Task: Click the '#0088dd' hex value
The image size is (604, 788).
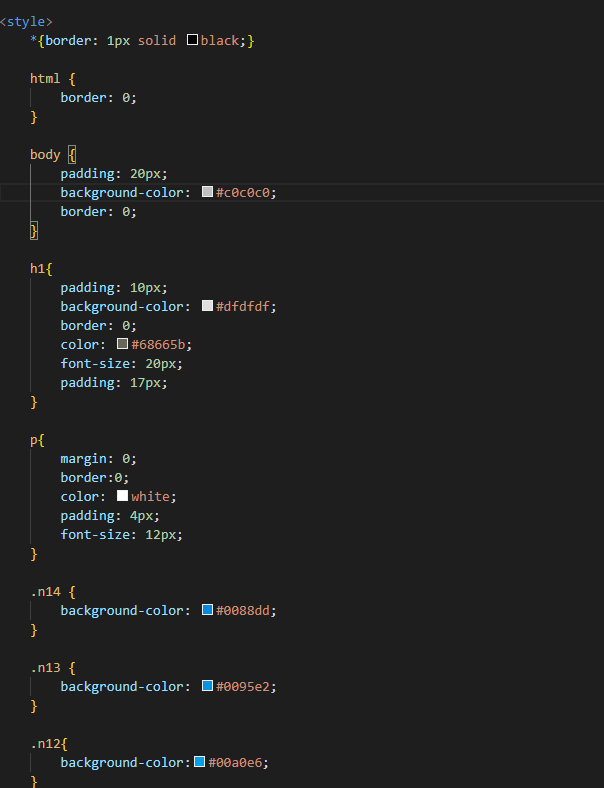Action: [x=243, y=611]
